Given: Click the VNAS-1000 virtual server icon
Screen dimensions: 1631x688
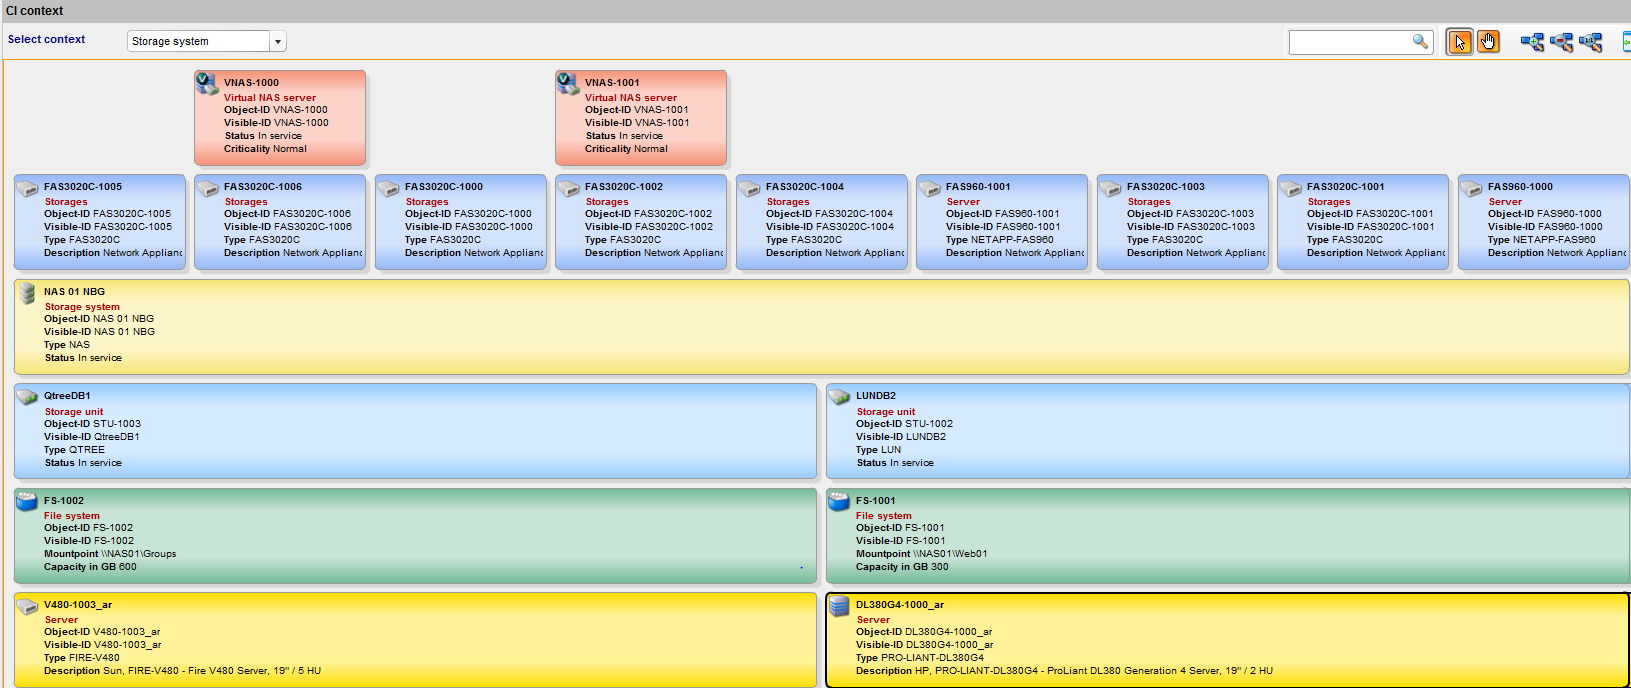Looking at the screenshot, I should [207, 84].
